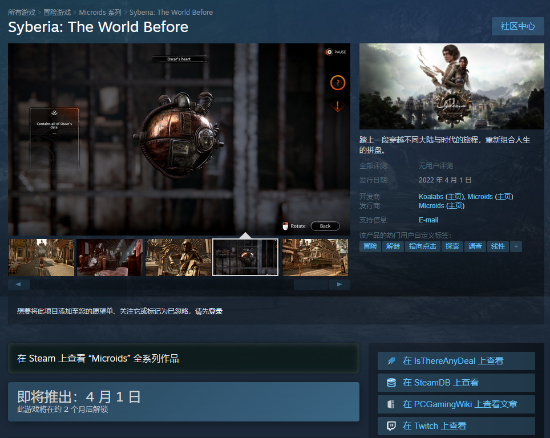The height and width of the screenshot is (438, 550).
Task: Open the Koalabs developer link
Action: point(431,197)
